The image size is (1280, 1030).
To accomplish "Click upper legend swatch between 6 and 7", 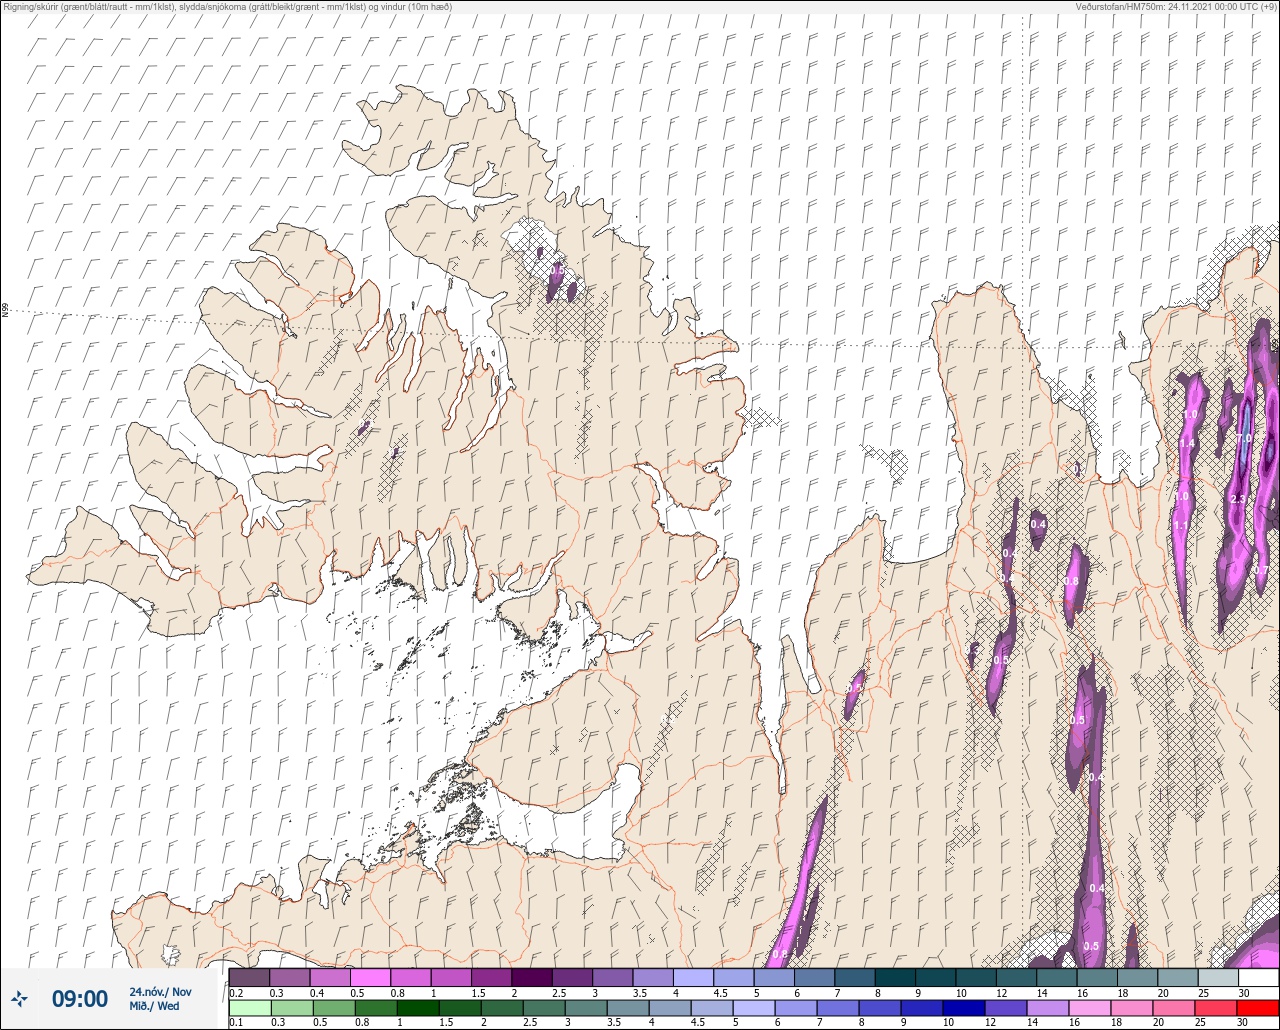I will point(814,977).
